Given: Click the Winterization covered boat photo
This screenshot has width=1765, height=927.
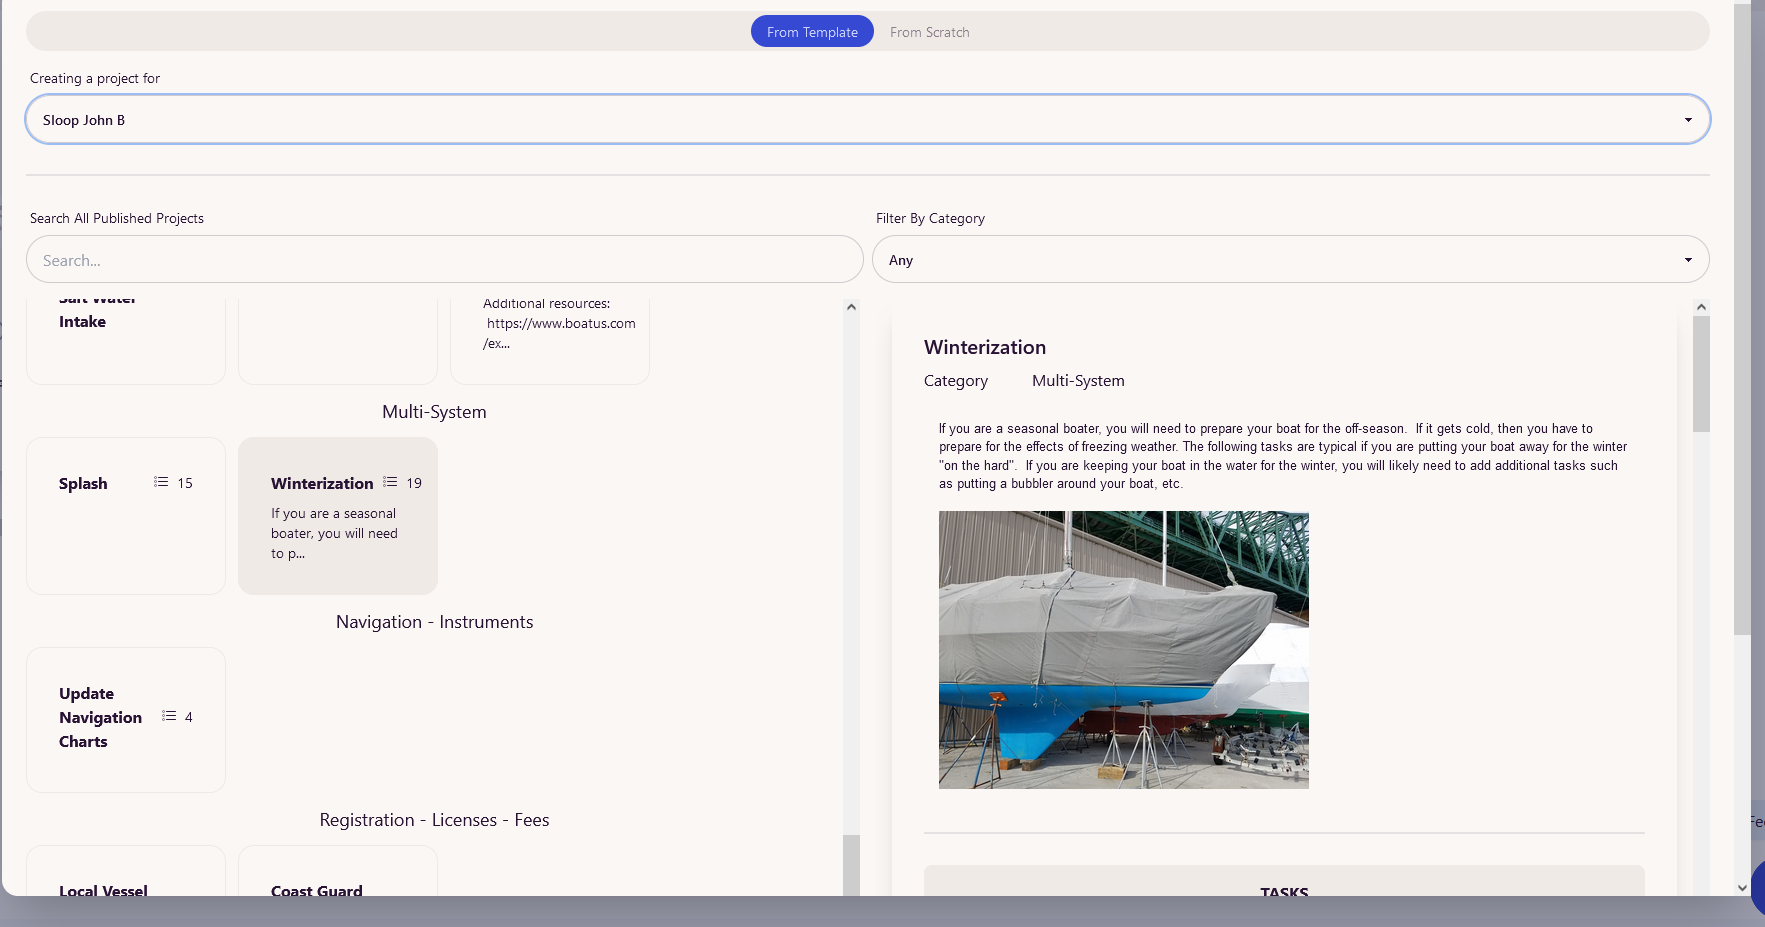Looking at the screenshot, I should [x=1124, y=650].
